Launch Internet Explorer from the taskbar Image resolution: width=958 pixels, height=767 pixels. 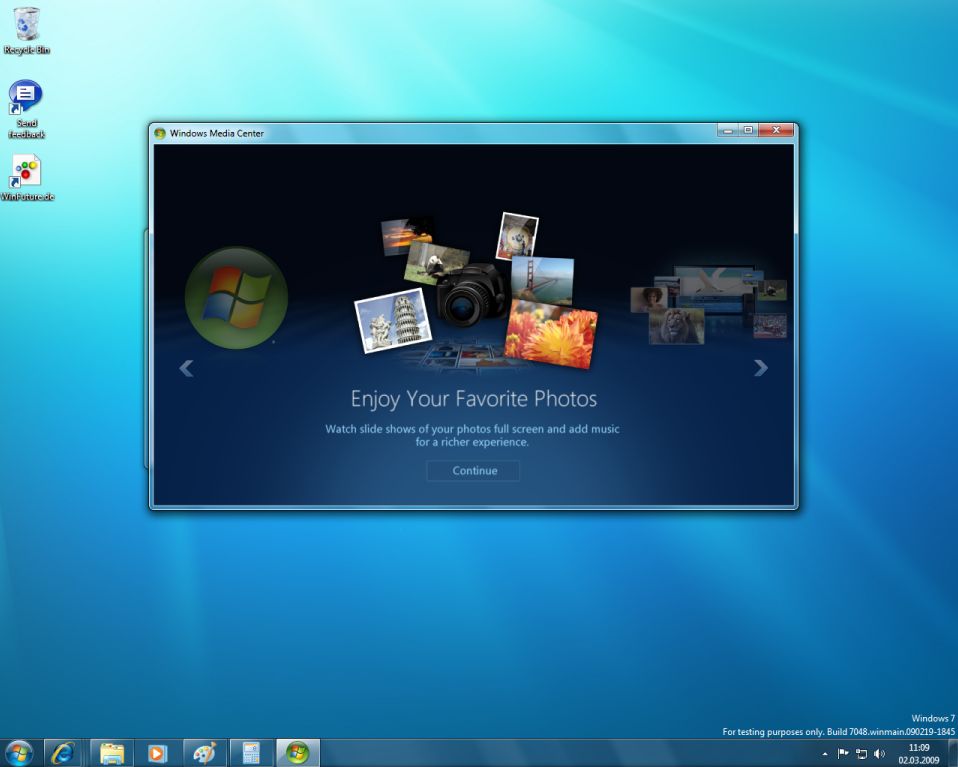click(x=64, y=752)
